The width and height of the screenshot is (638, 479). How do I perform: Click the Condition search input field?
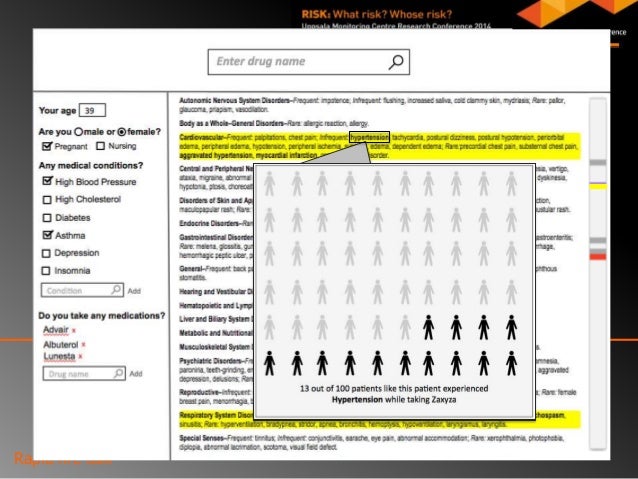(82, 290)
